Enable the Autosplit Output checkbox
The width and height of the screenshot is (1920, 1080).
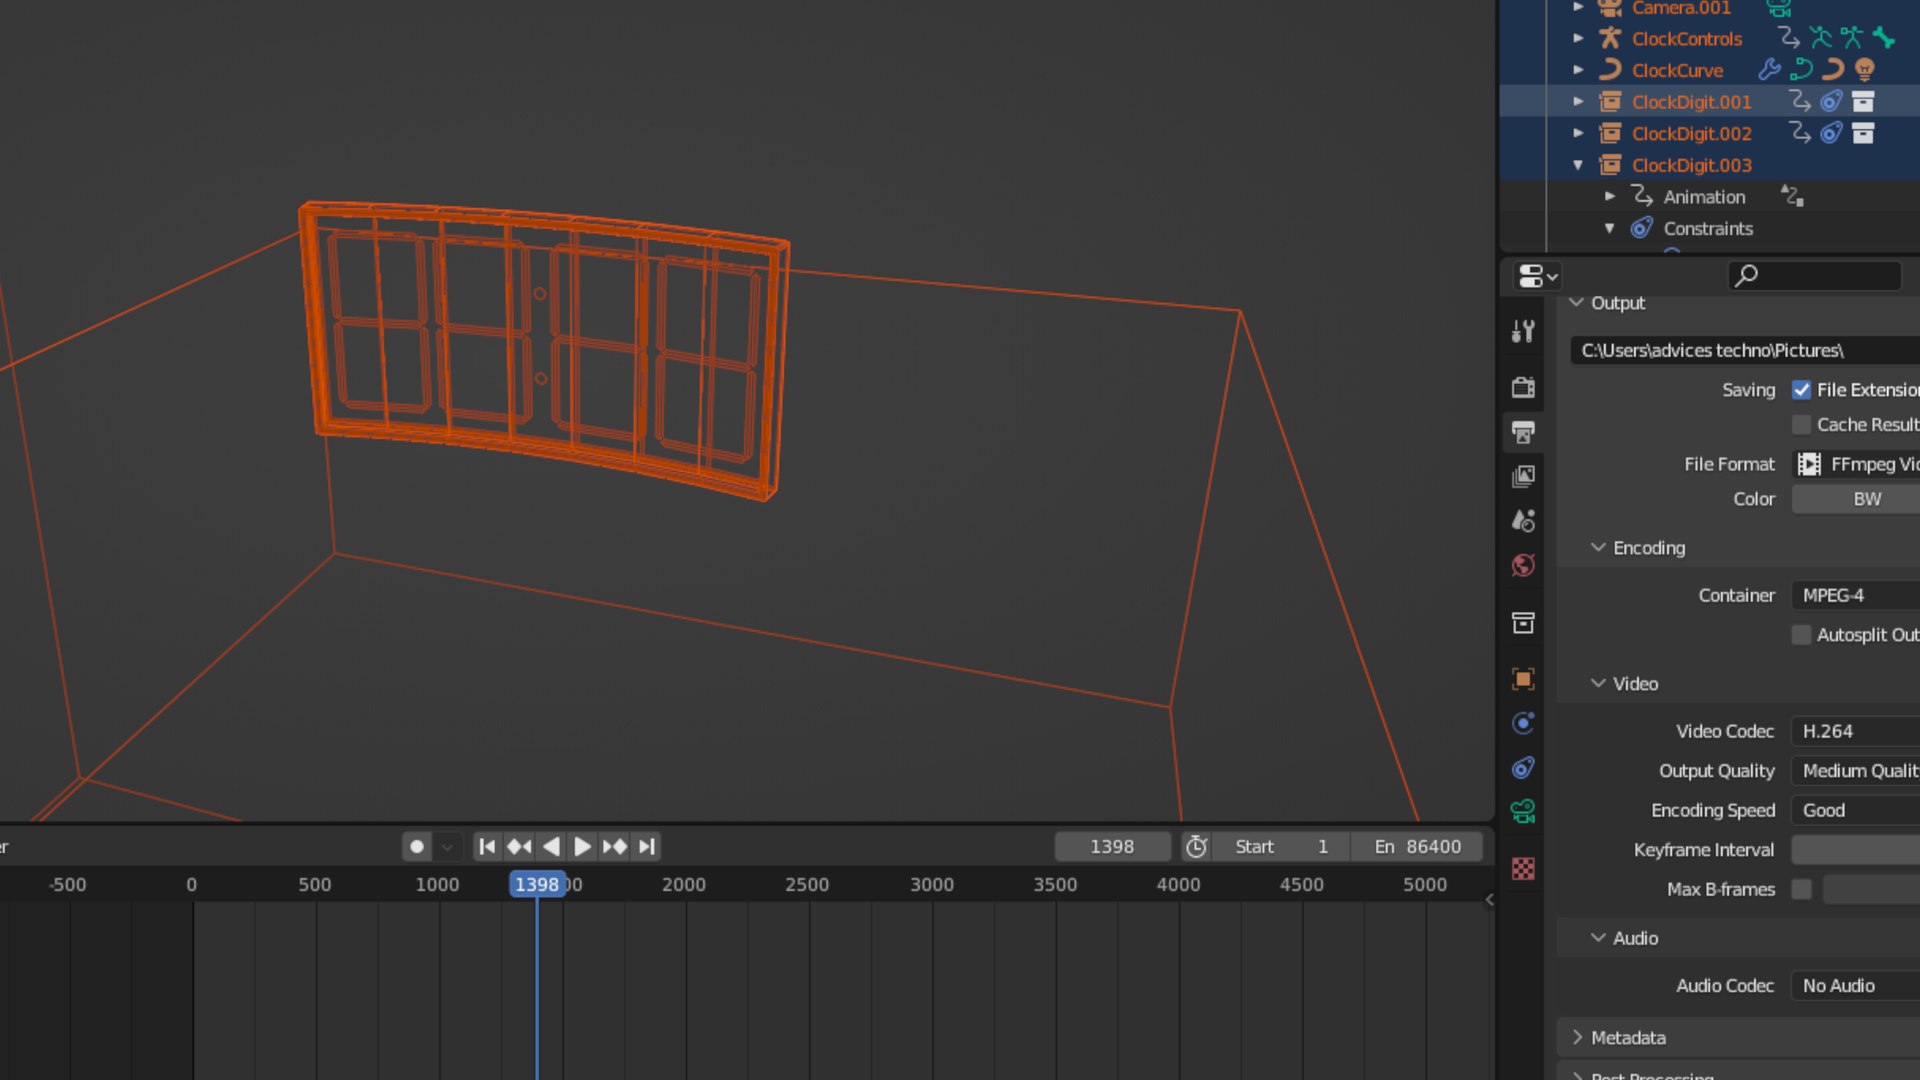coord(1802,635)
